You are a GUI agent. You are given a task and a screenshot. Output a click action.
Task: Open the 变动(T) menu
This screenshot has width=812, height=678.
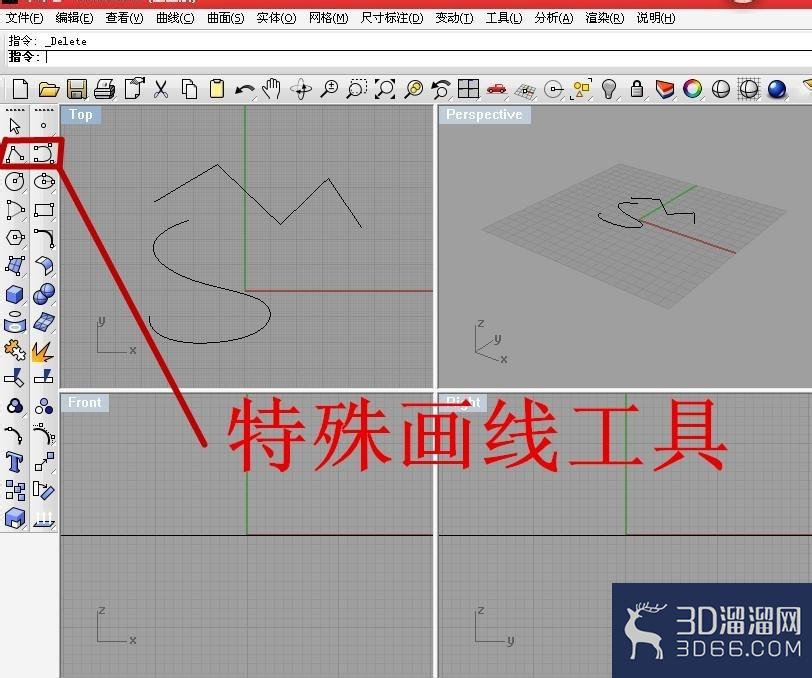(454, 18)
